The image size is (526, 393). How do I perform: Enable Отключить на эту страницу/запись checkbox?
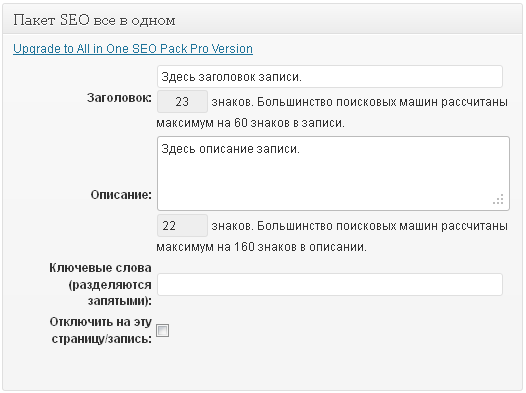[163, 331]
